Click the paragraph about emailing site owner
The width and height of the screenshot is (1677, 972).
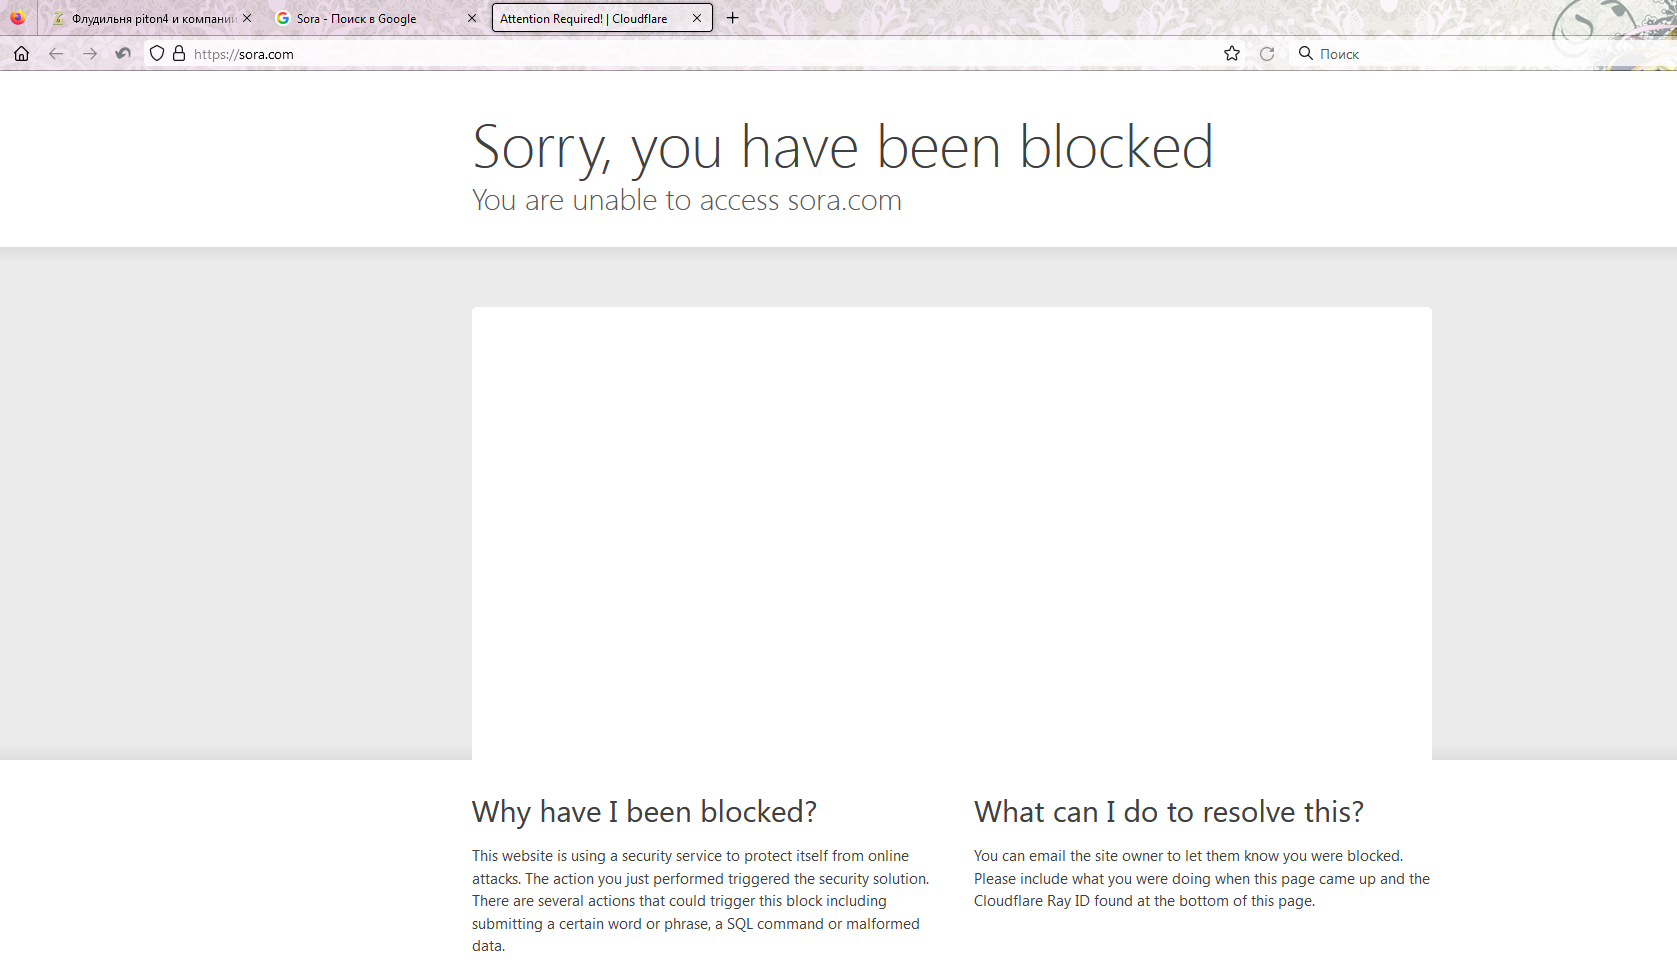[x=1202, y=879]
